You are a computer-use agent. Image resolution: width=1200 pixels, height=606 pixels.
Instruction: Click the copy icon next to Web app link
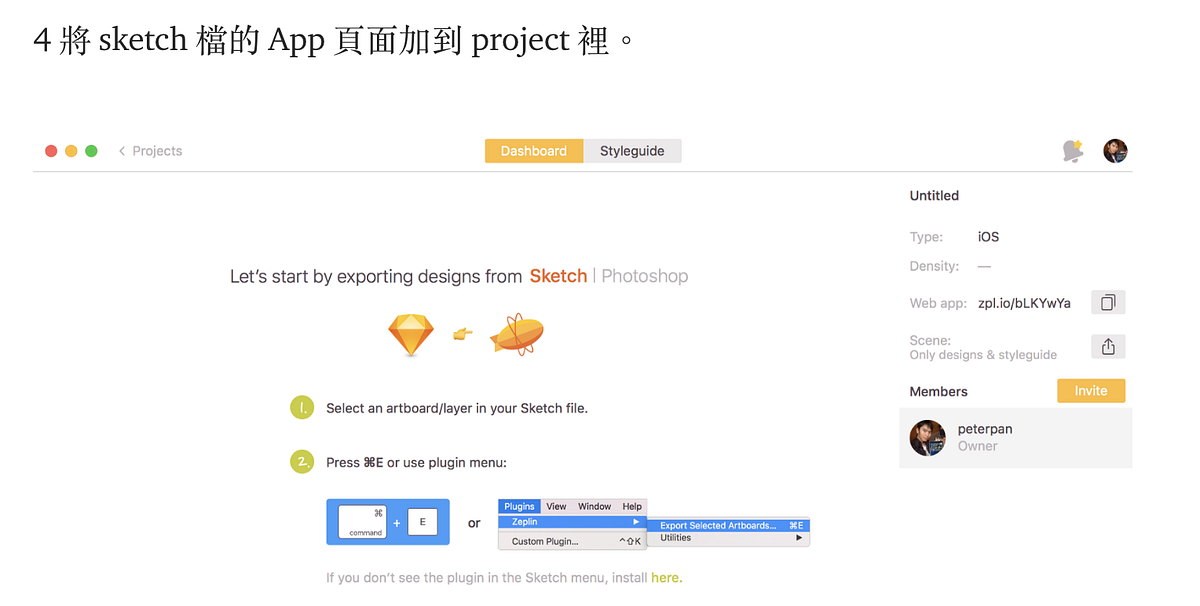tap(1107, 302)
